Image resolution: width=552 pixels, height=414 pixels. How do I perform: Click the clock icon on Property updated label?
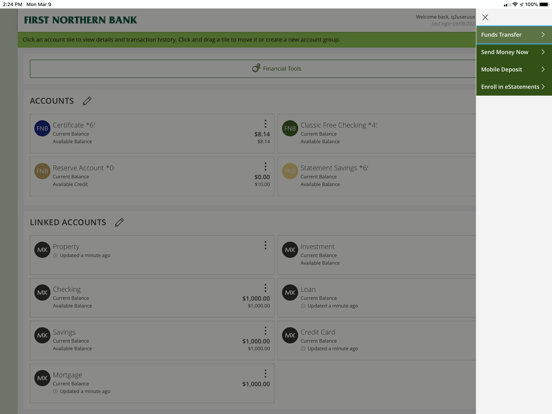(x=55, y=255)
